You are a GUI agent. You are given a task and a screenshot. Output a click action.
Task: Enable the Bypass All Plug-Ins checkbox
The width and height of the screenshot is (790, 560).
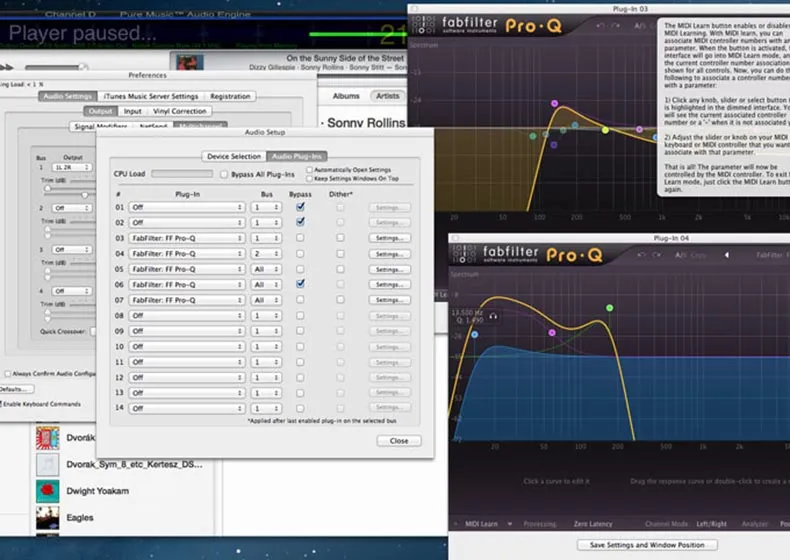pos(224,174)
